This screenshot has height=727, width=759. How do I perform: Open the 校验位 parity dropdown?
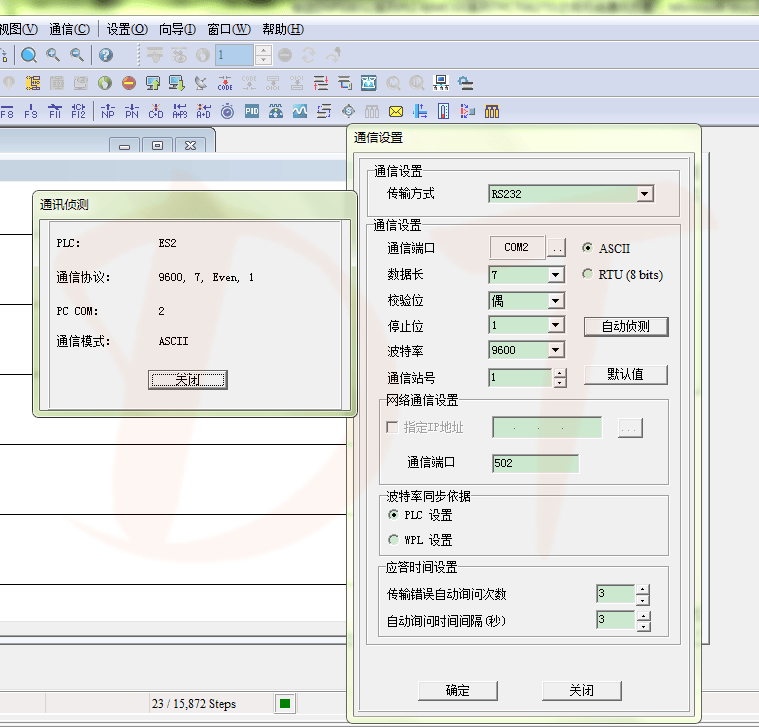(x=556, y=301)
